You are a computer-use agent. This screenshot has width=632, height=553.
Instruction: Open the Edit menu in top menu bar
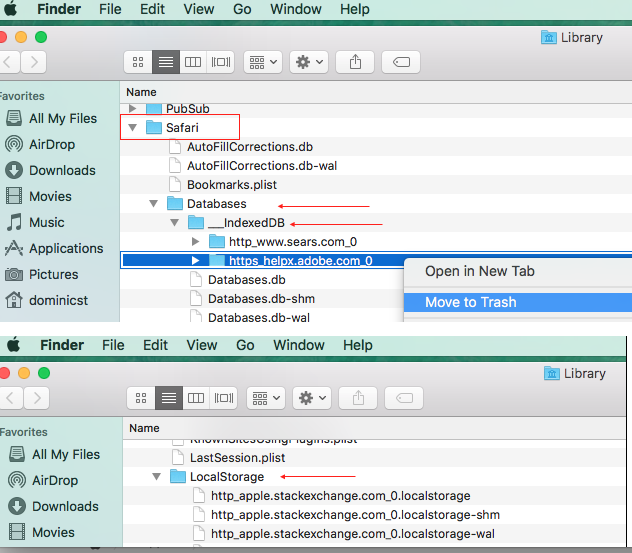[x=152, y=9]
